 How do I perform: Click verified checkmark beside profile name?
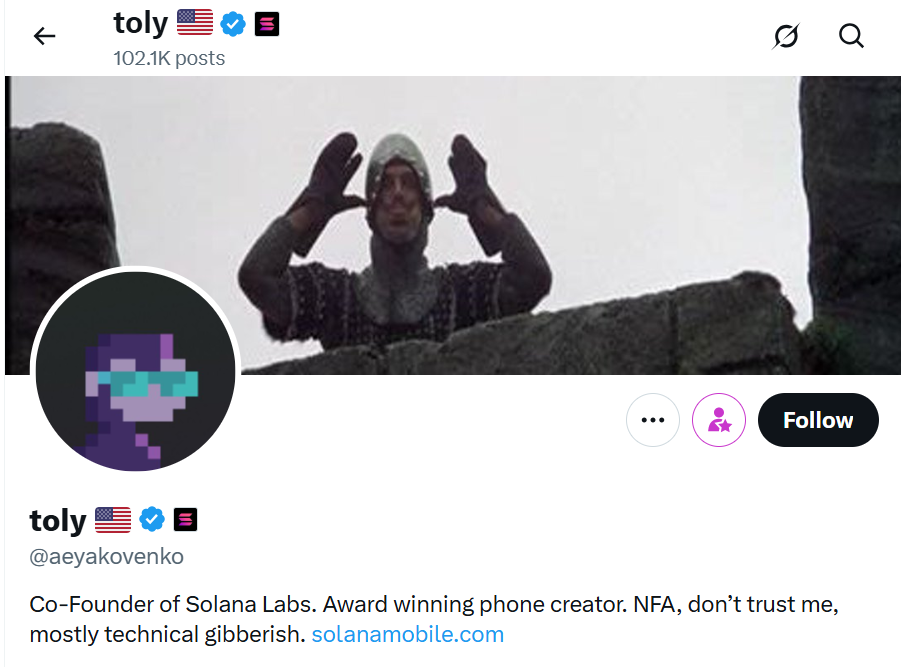click(151, 519)
